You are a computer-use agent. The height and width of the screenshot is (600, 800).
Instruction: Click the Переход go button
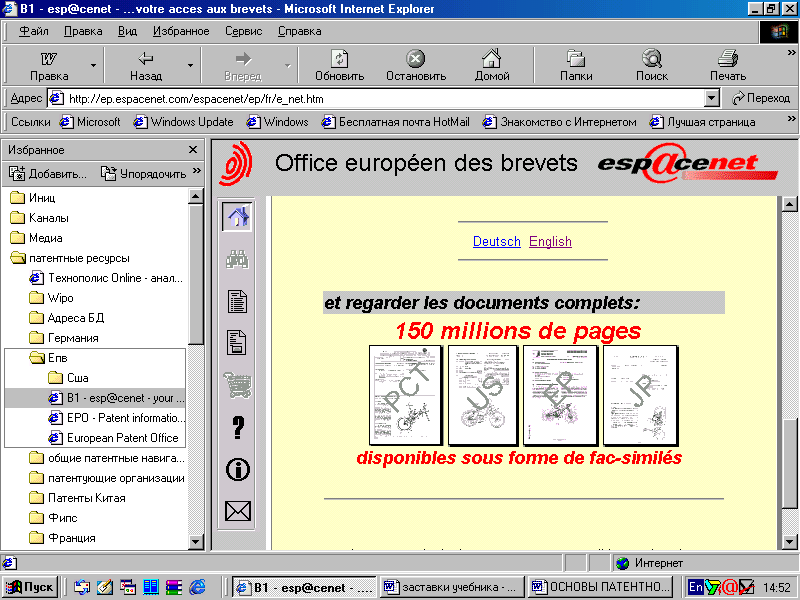760,98
